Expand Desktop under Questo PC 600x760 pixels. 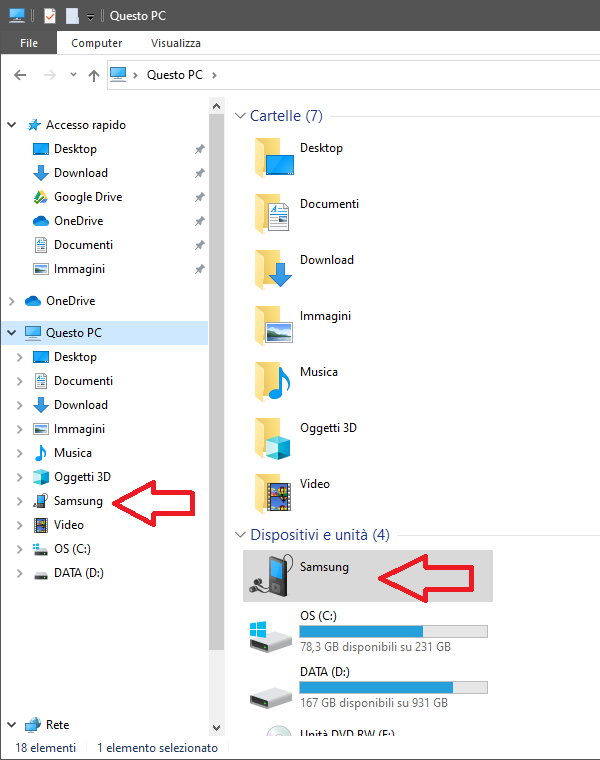tap(19, 357)
